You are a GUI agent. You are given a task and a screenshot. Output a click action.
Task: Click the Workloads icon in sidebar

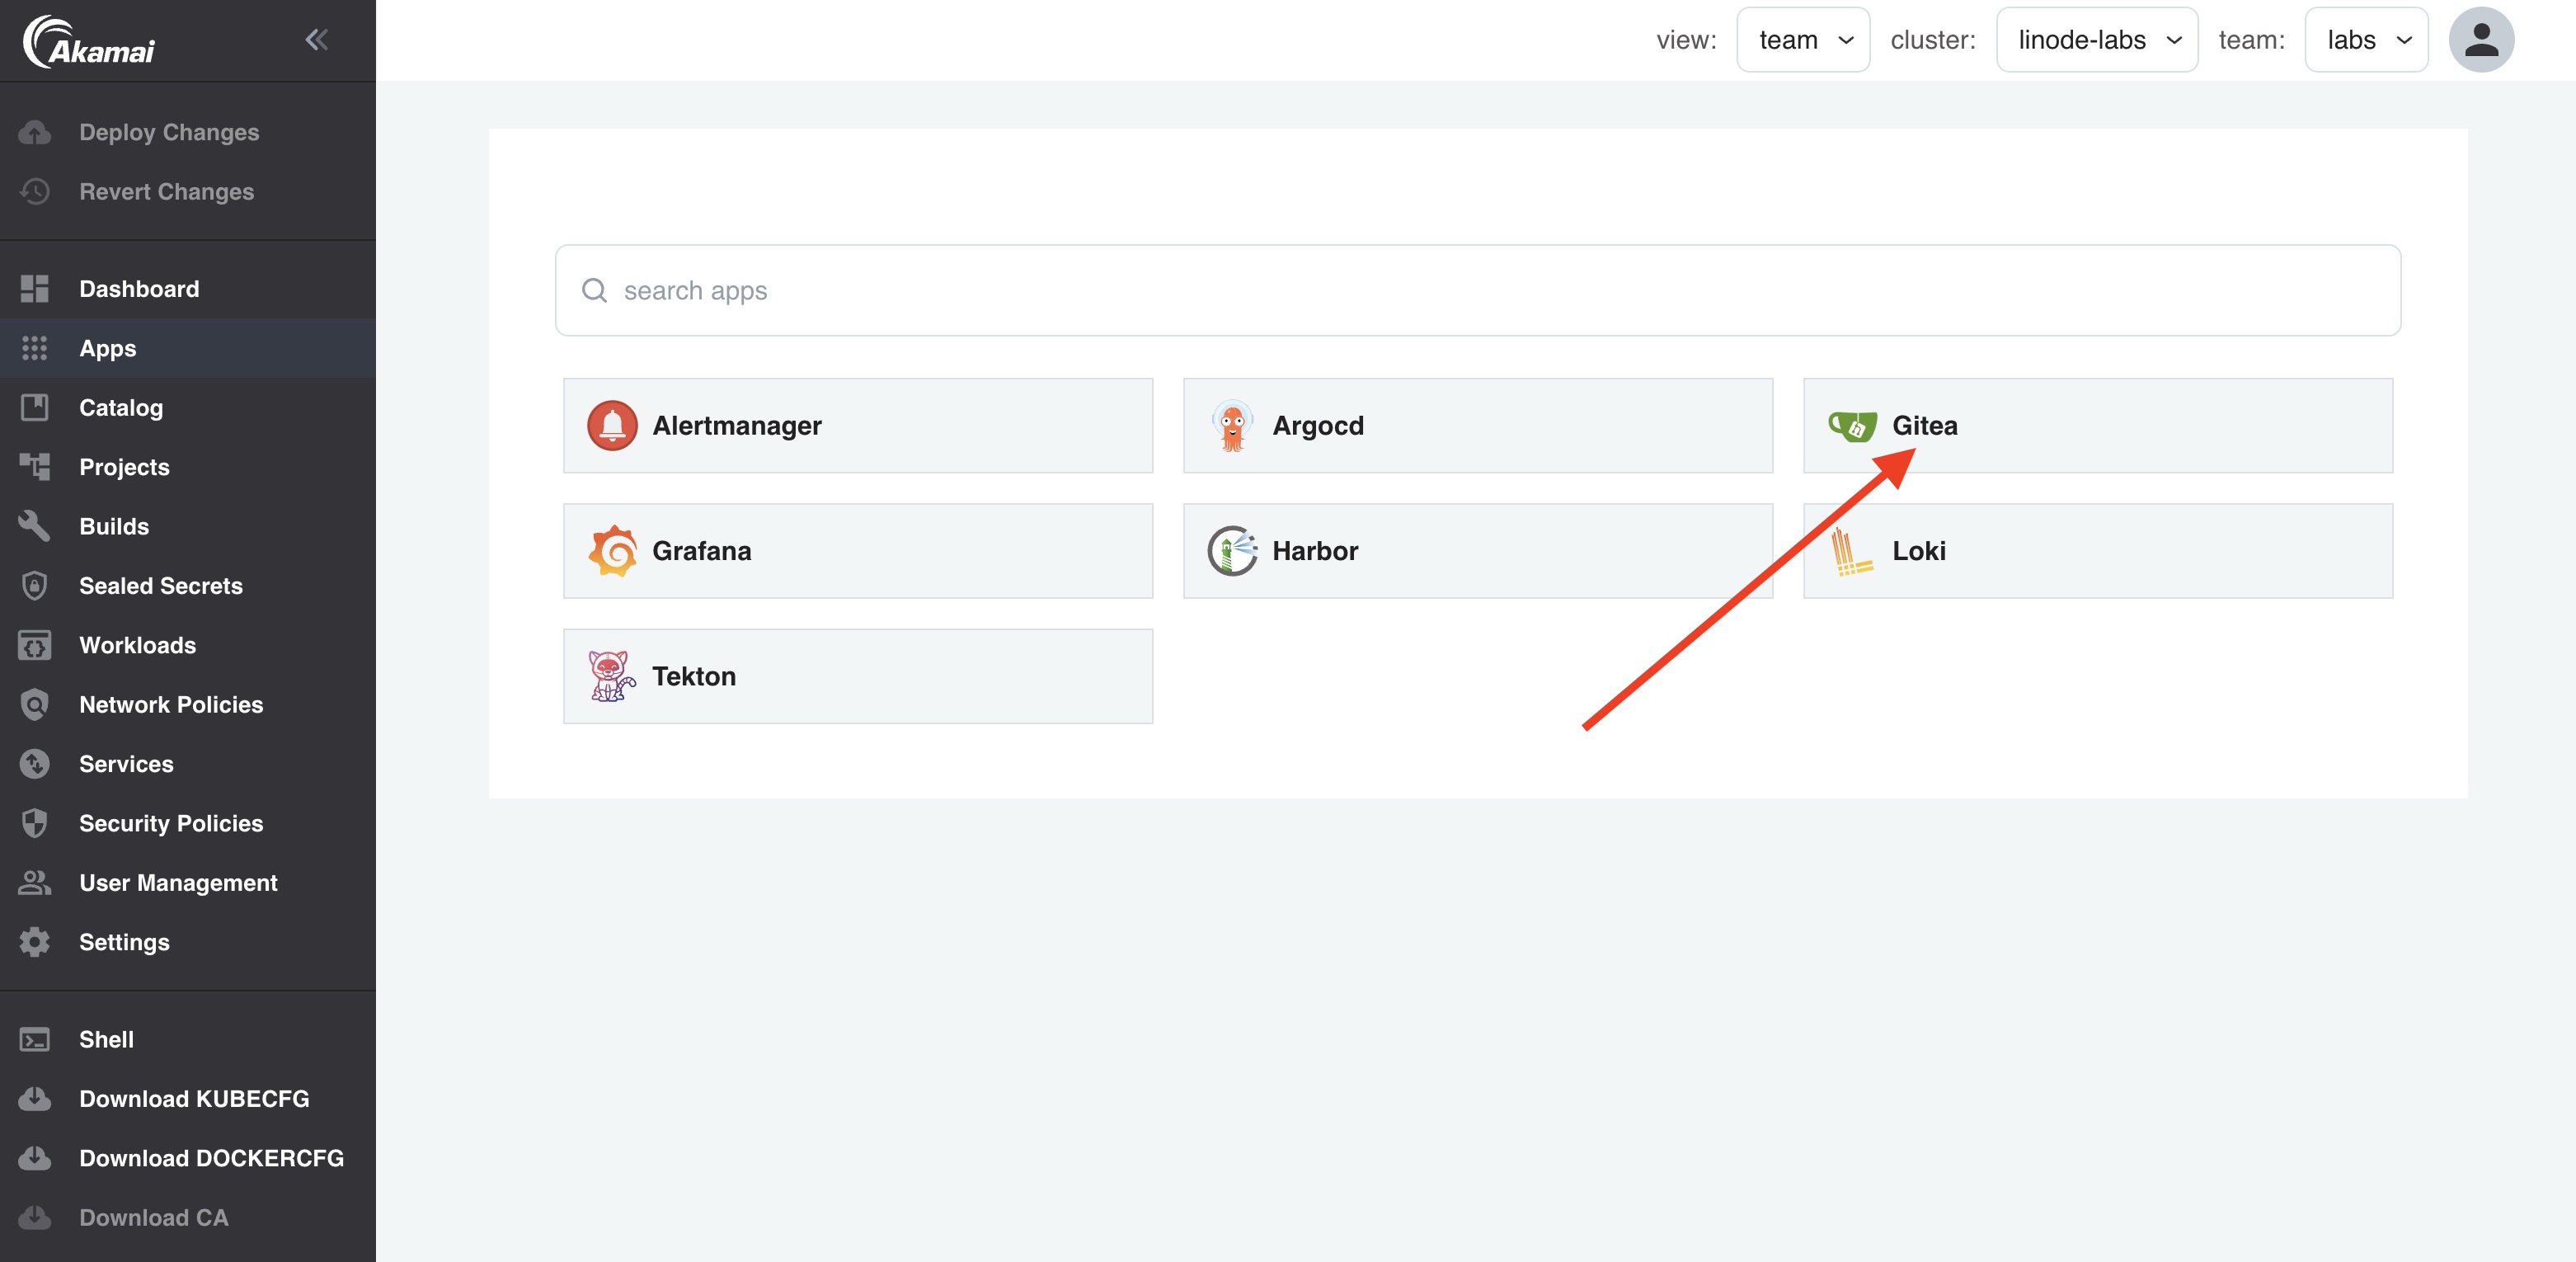35,645
